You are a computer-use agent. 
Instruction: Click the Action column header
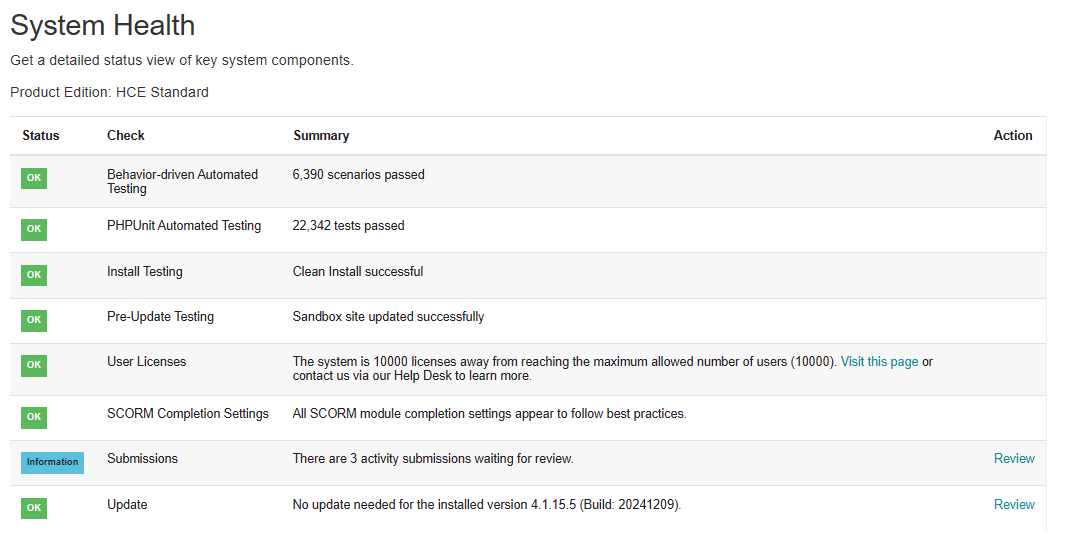tap(1013, 136)
